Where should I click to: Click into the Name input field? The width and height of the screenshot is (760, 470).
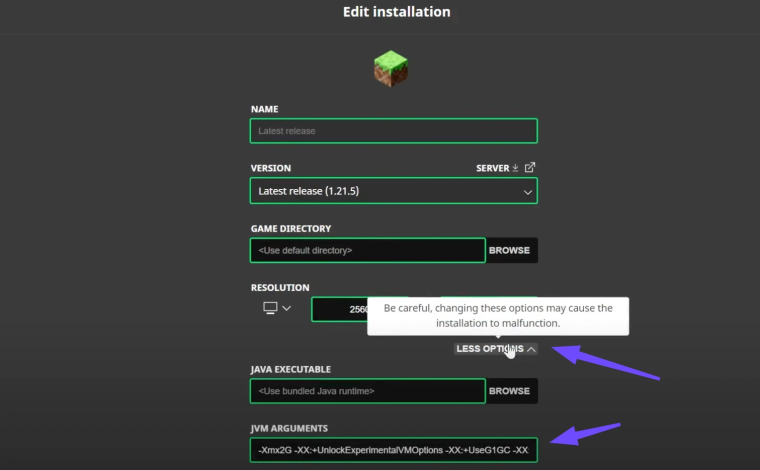click(394, 131)
